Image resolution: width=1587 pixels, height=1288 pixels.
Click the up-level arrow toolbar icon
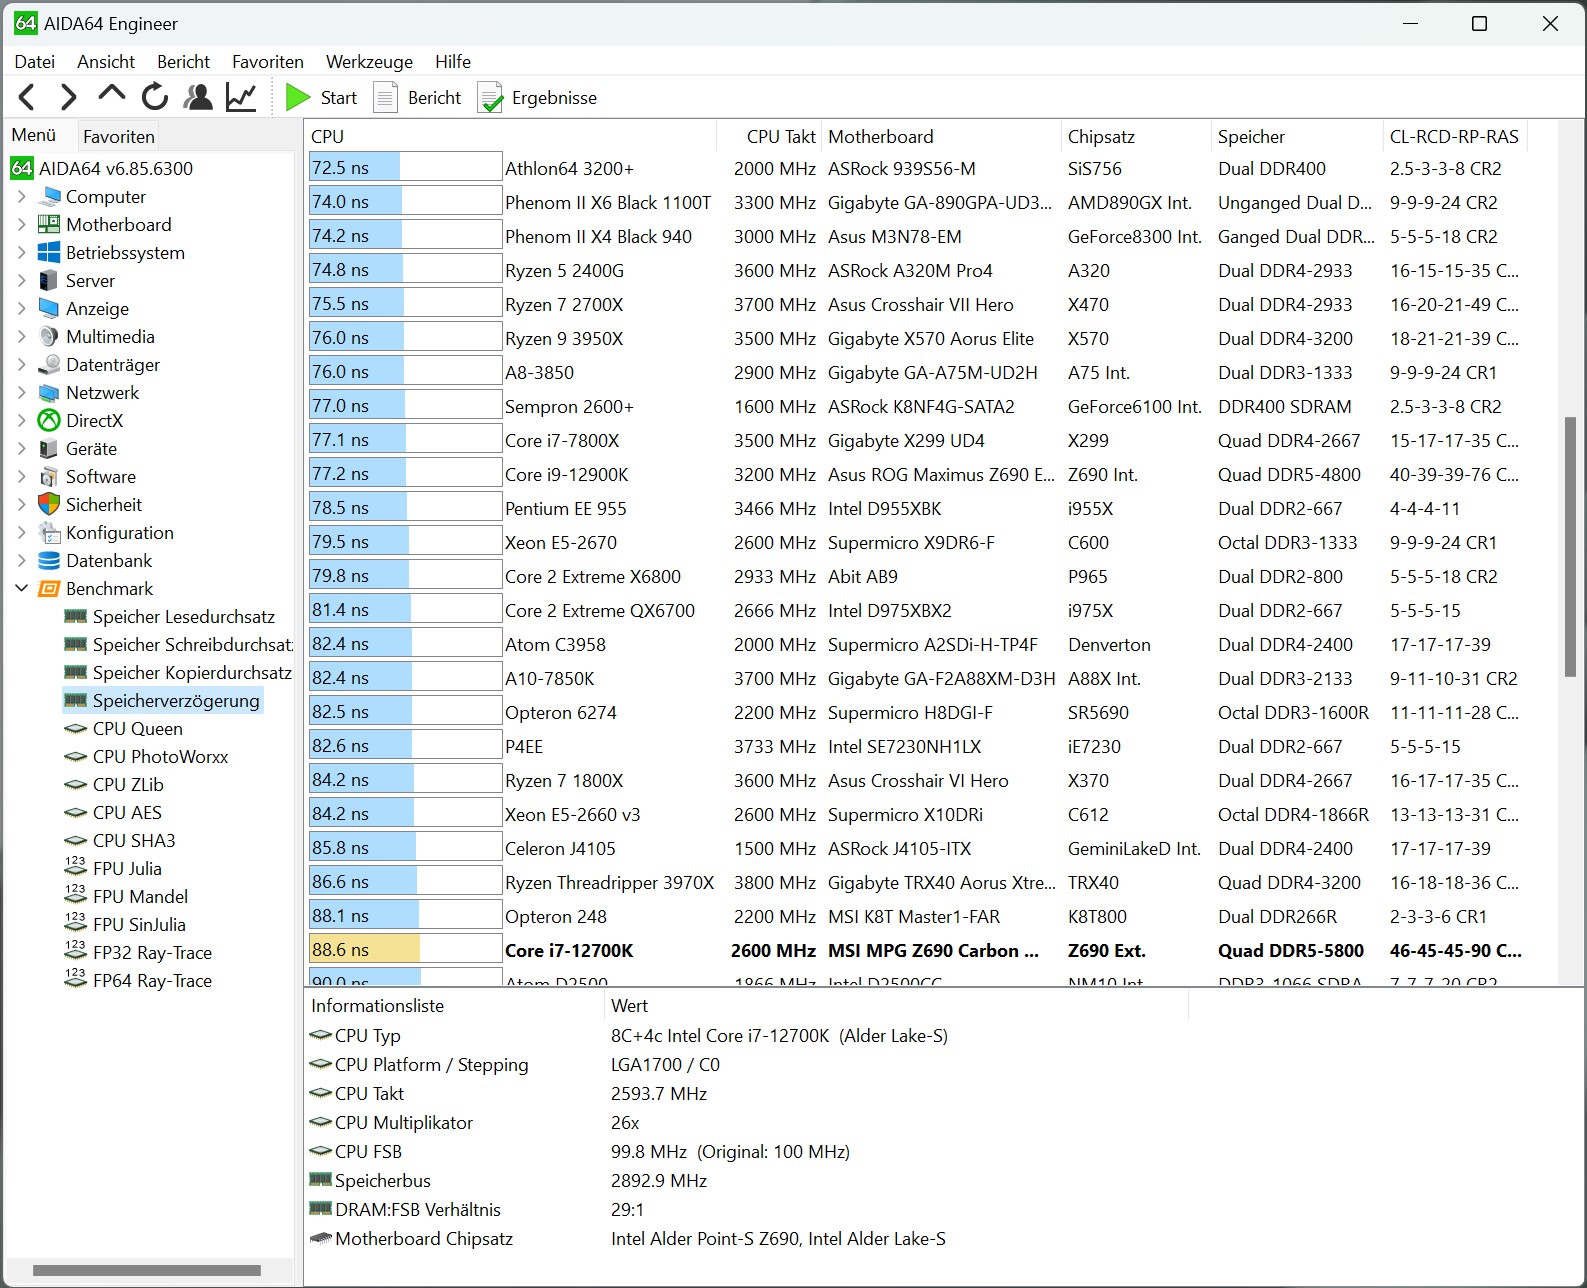pyautogui.click(x=111, y=95)
